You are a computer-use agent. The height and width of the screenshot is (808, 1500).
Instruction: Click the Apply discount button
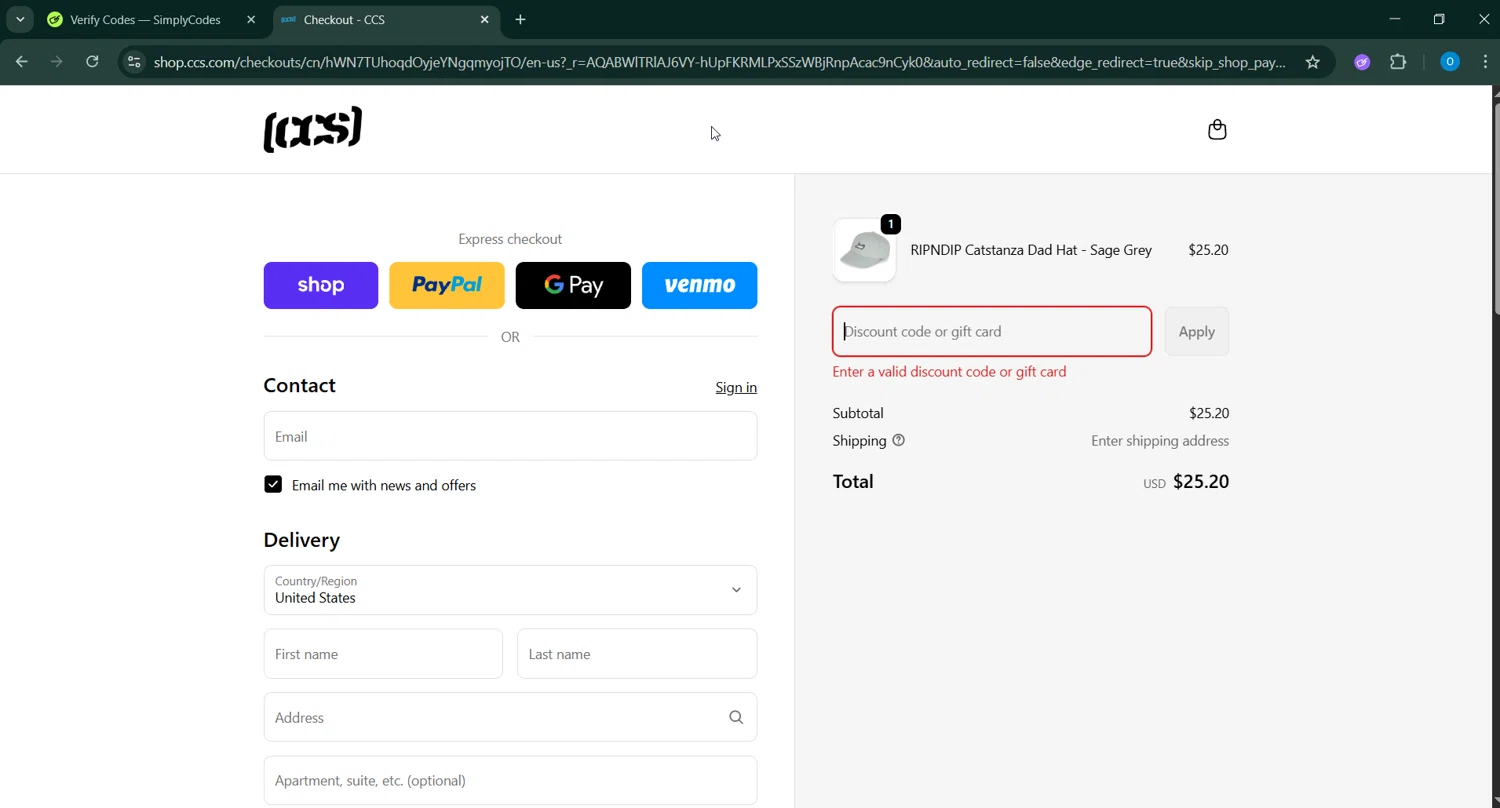(x=1197, y=331)
